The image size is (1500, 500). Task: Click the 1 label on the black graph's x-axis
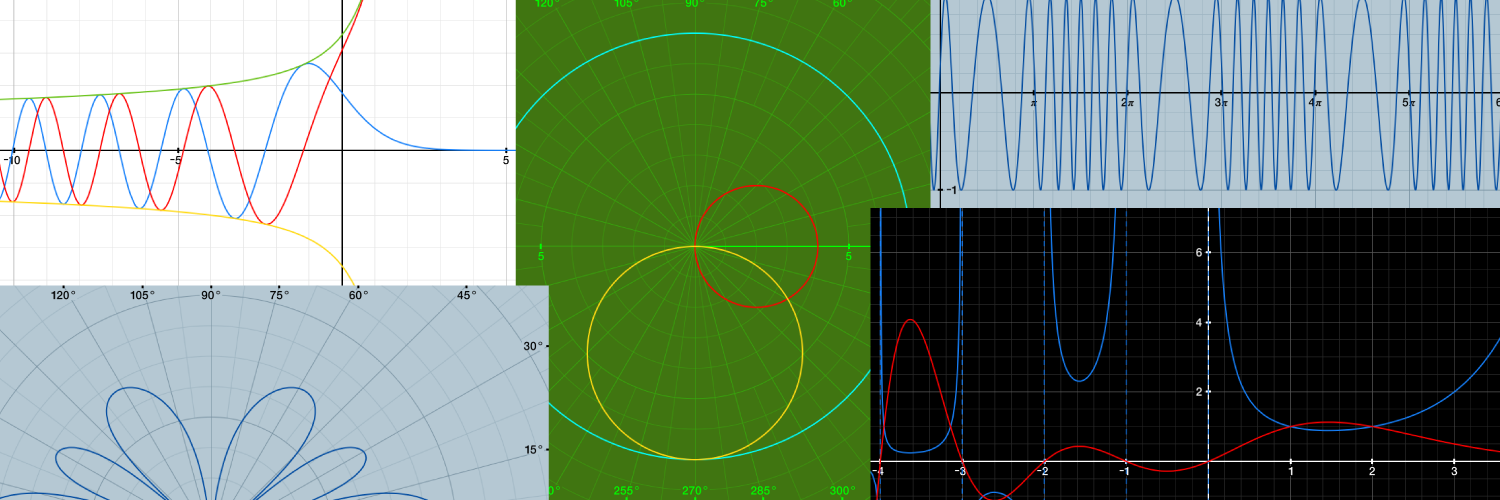point(1291,470)
